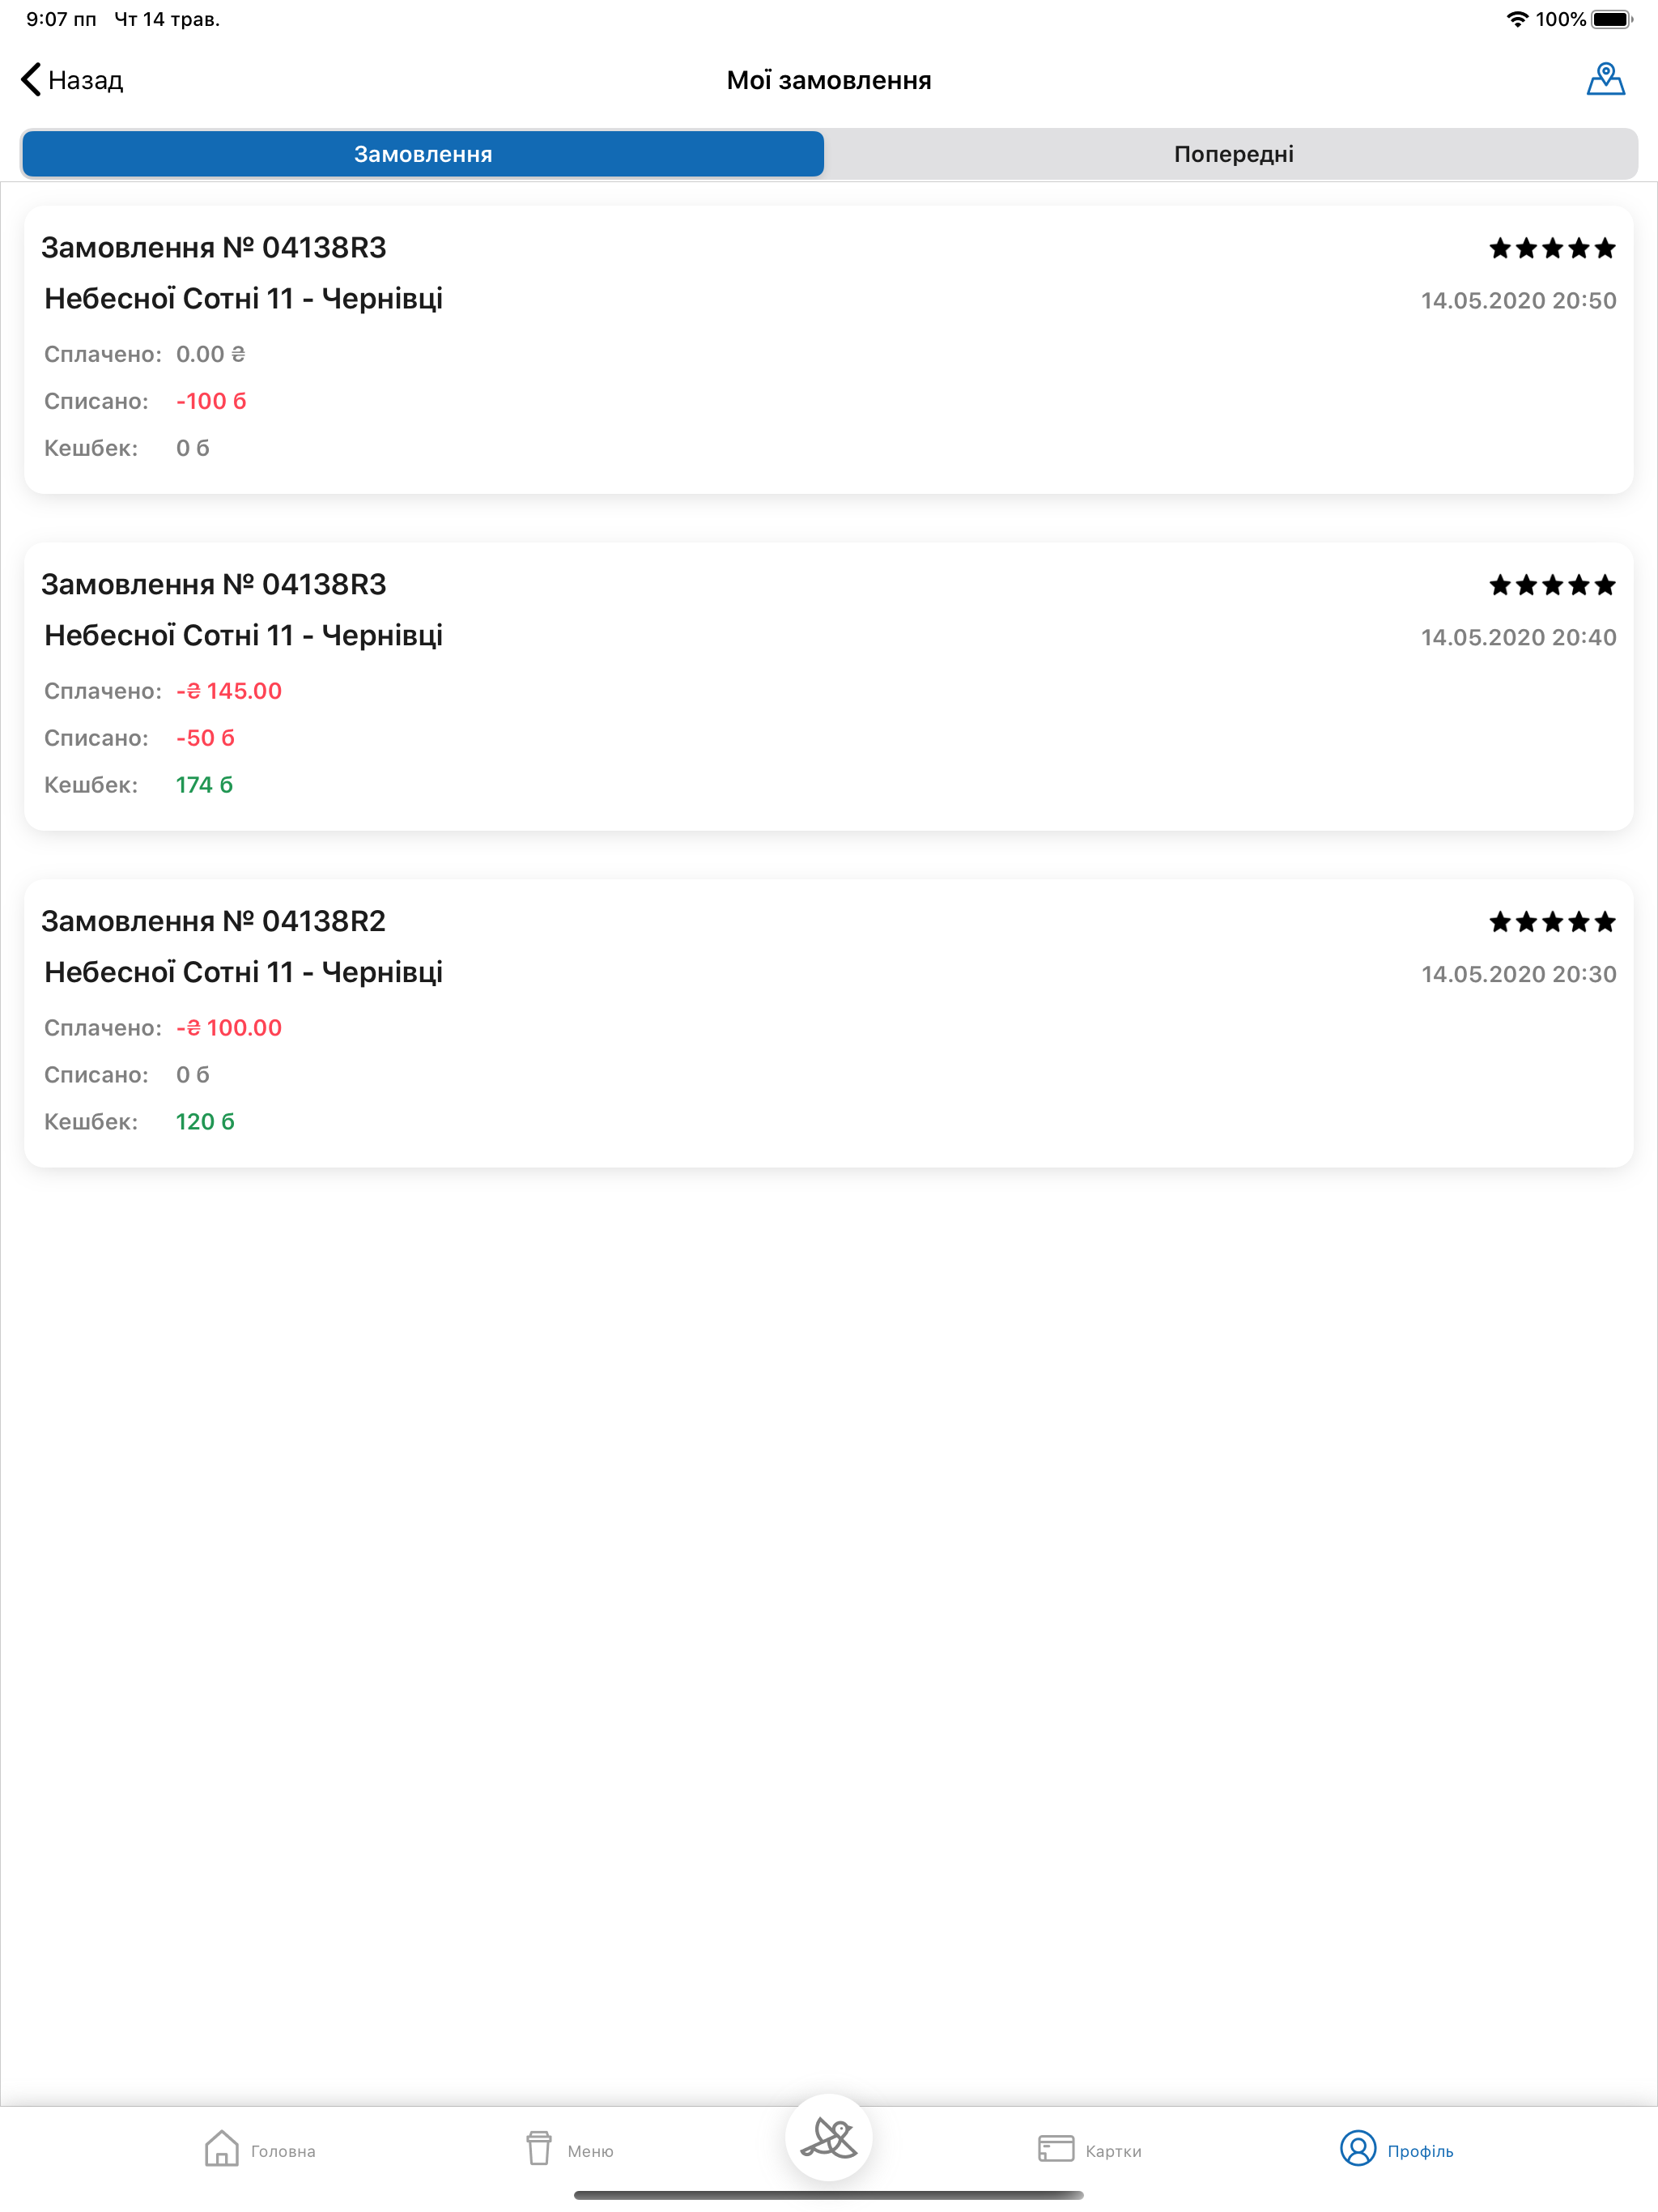
Task: Expand order № 04138R2 card
Action: (829, 1020)
